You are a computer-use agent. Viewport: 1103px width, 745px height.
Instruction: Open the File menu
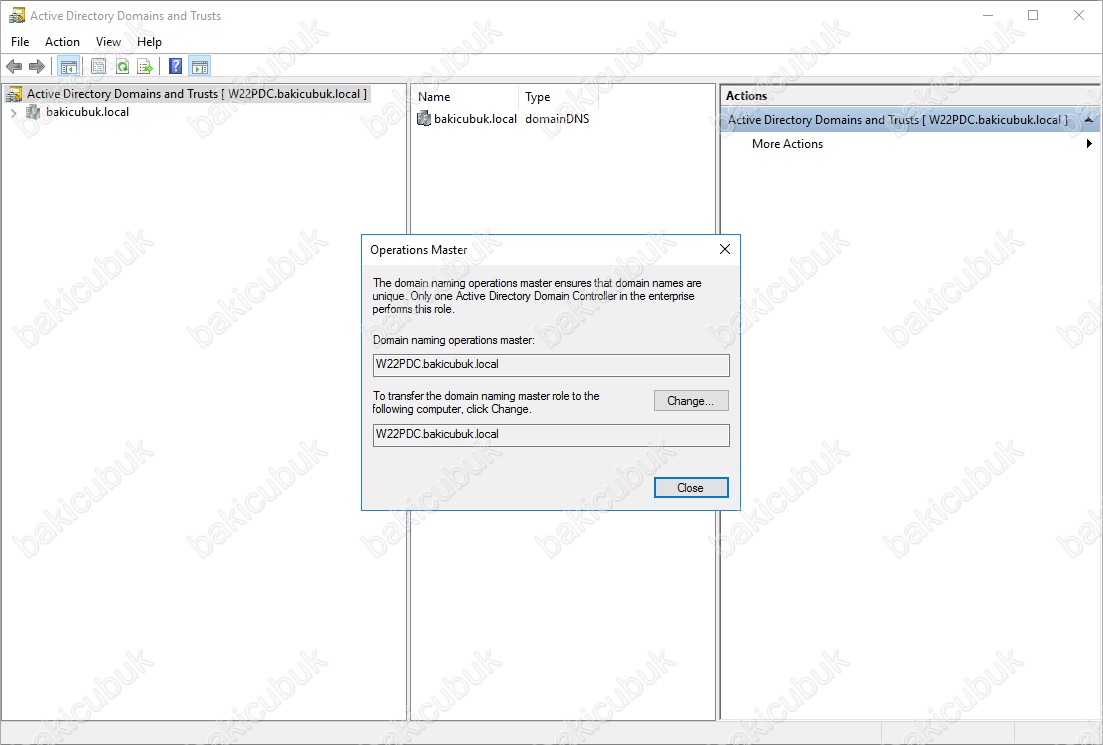pyautogui.click(x=20, y=42)
